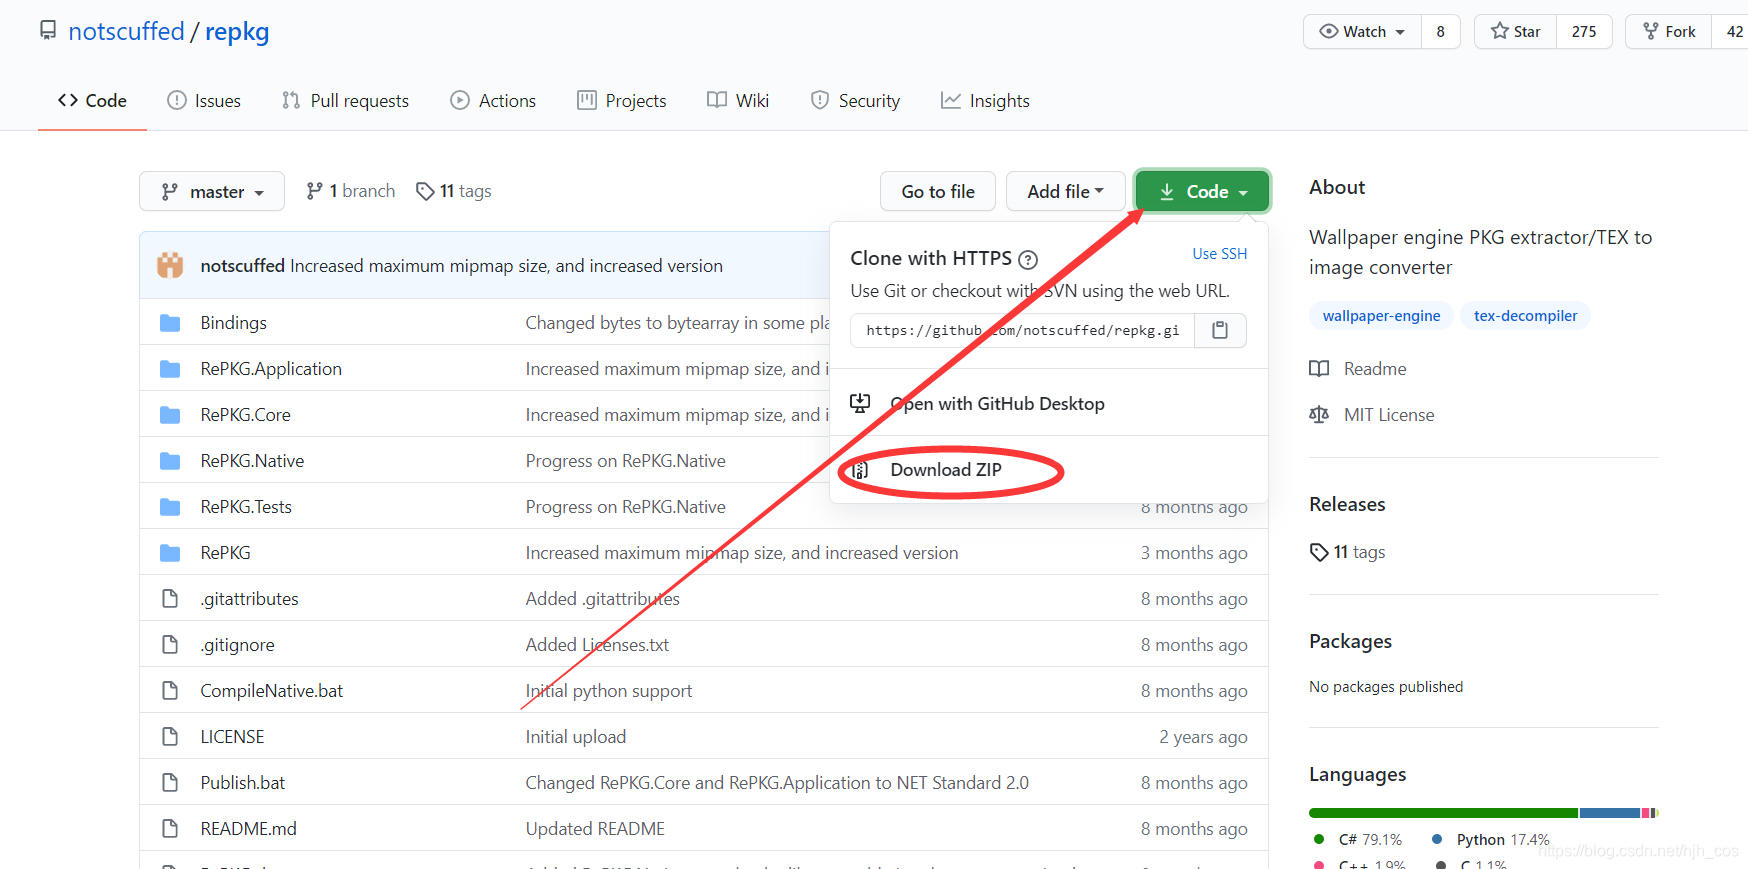
Task: Click the GitHub Desktop icon in the clone popup
Action: click(860, 403)
